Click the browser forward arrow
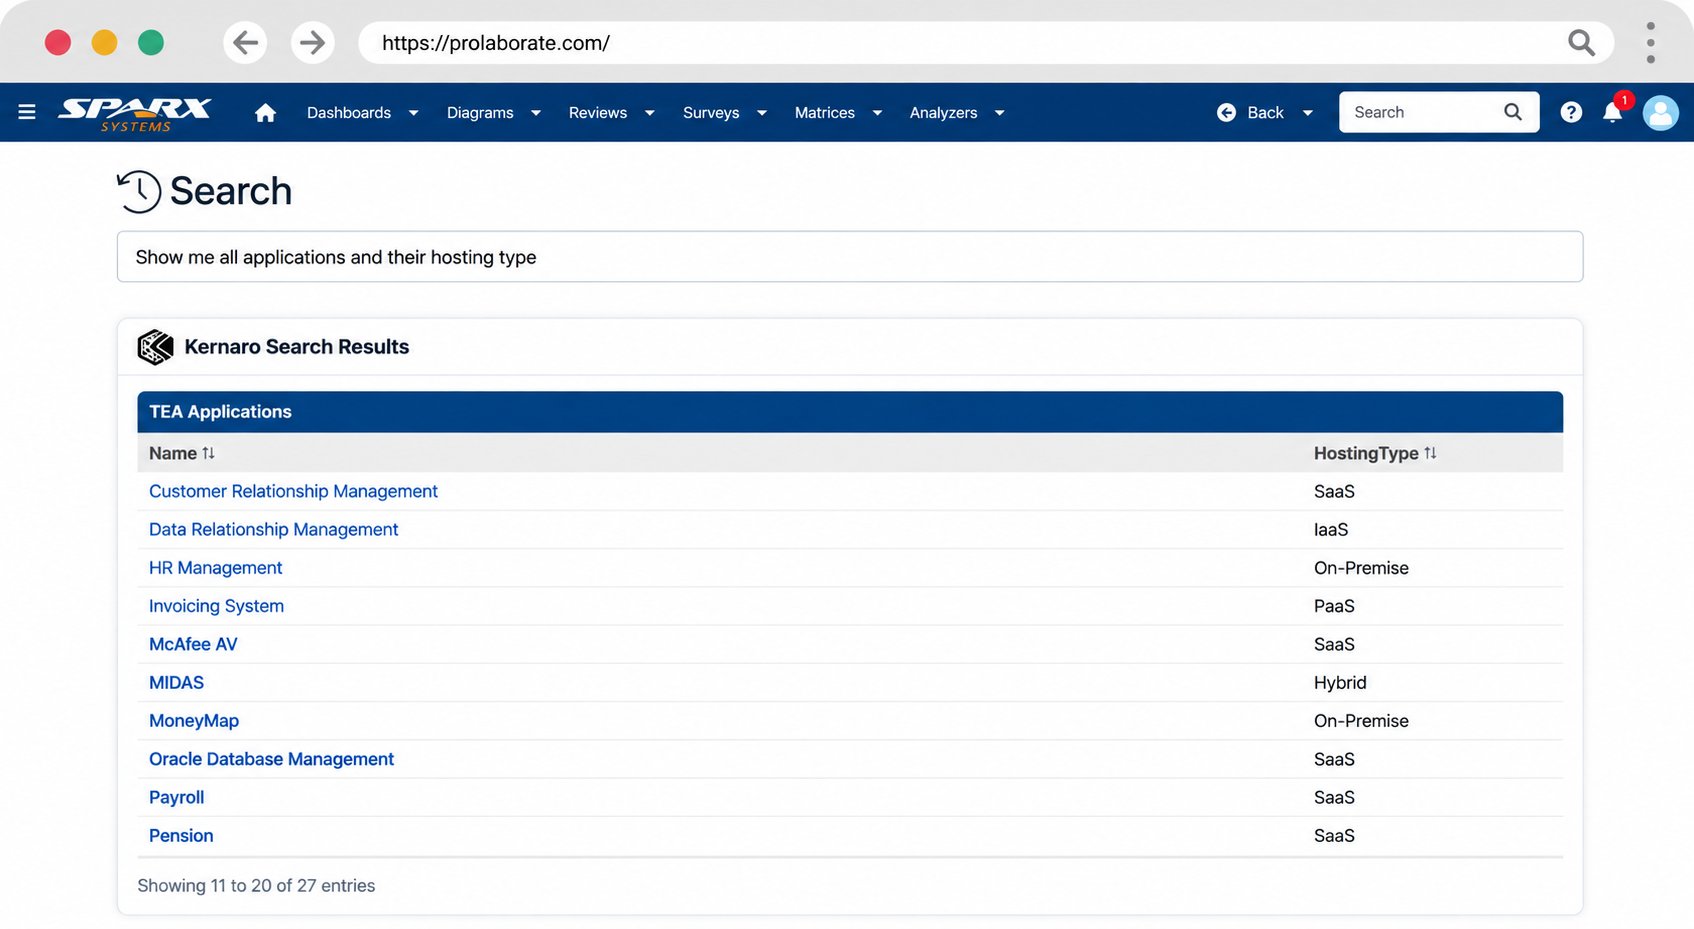 pyautogui.click(x=313, y=42)
